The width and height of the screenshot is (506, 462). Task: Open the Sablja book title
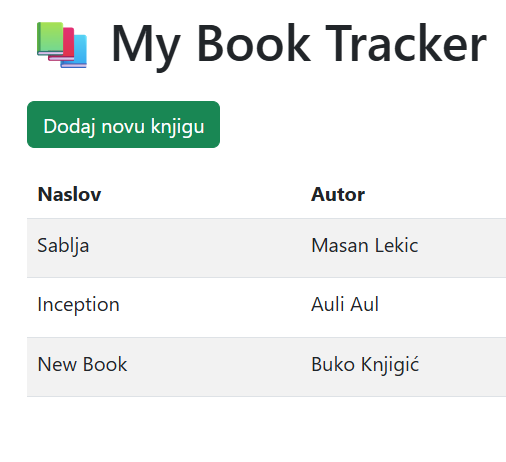coord(63,246)
